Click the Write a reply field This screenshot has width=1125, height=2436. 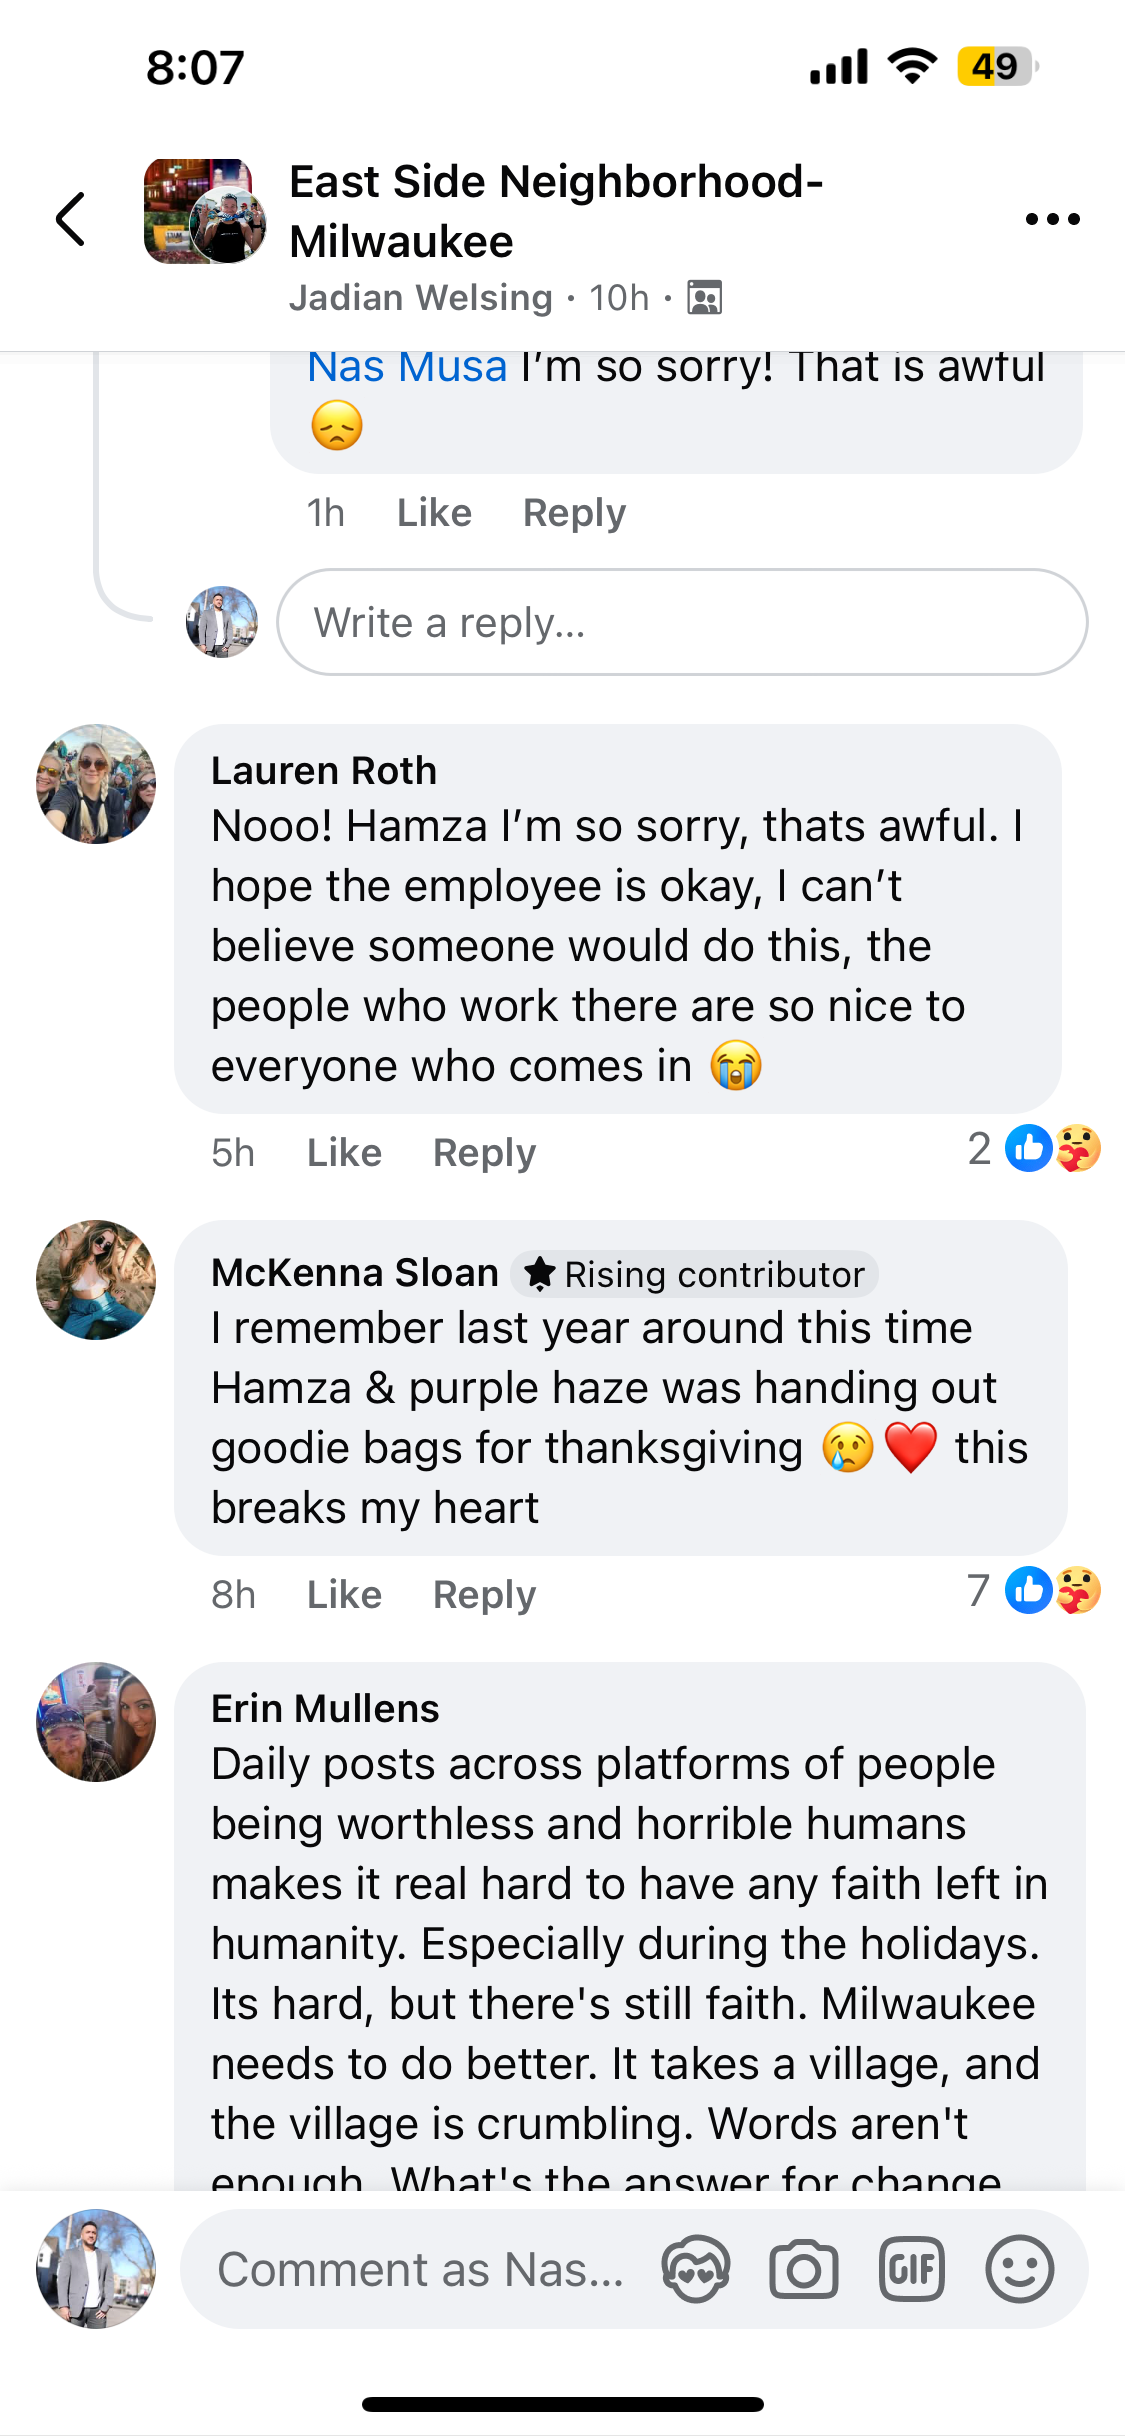[x=682, y=622]
